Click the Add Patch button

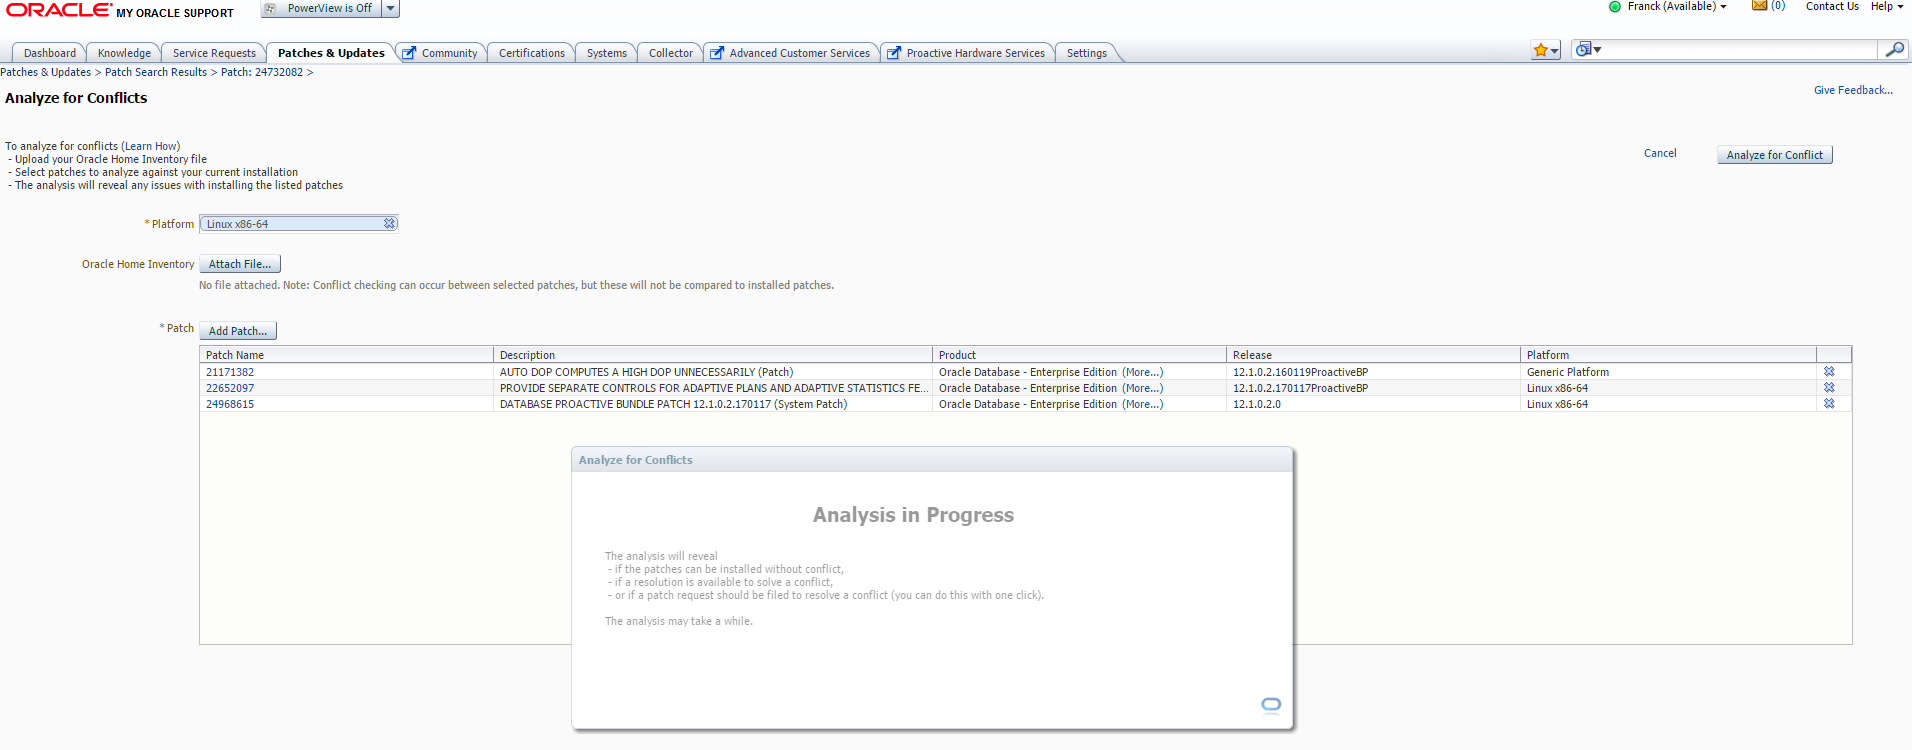click(x=237, y=331)
